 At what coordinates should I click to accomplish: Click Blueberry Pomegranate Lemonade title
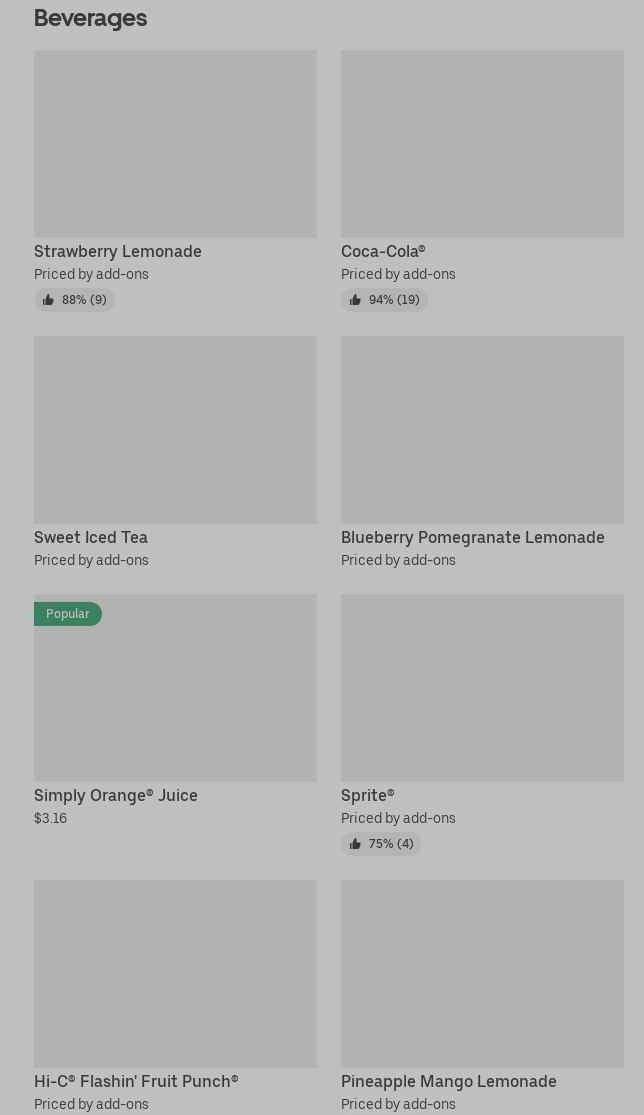(x=472, y=538)
